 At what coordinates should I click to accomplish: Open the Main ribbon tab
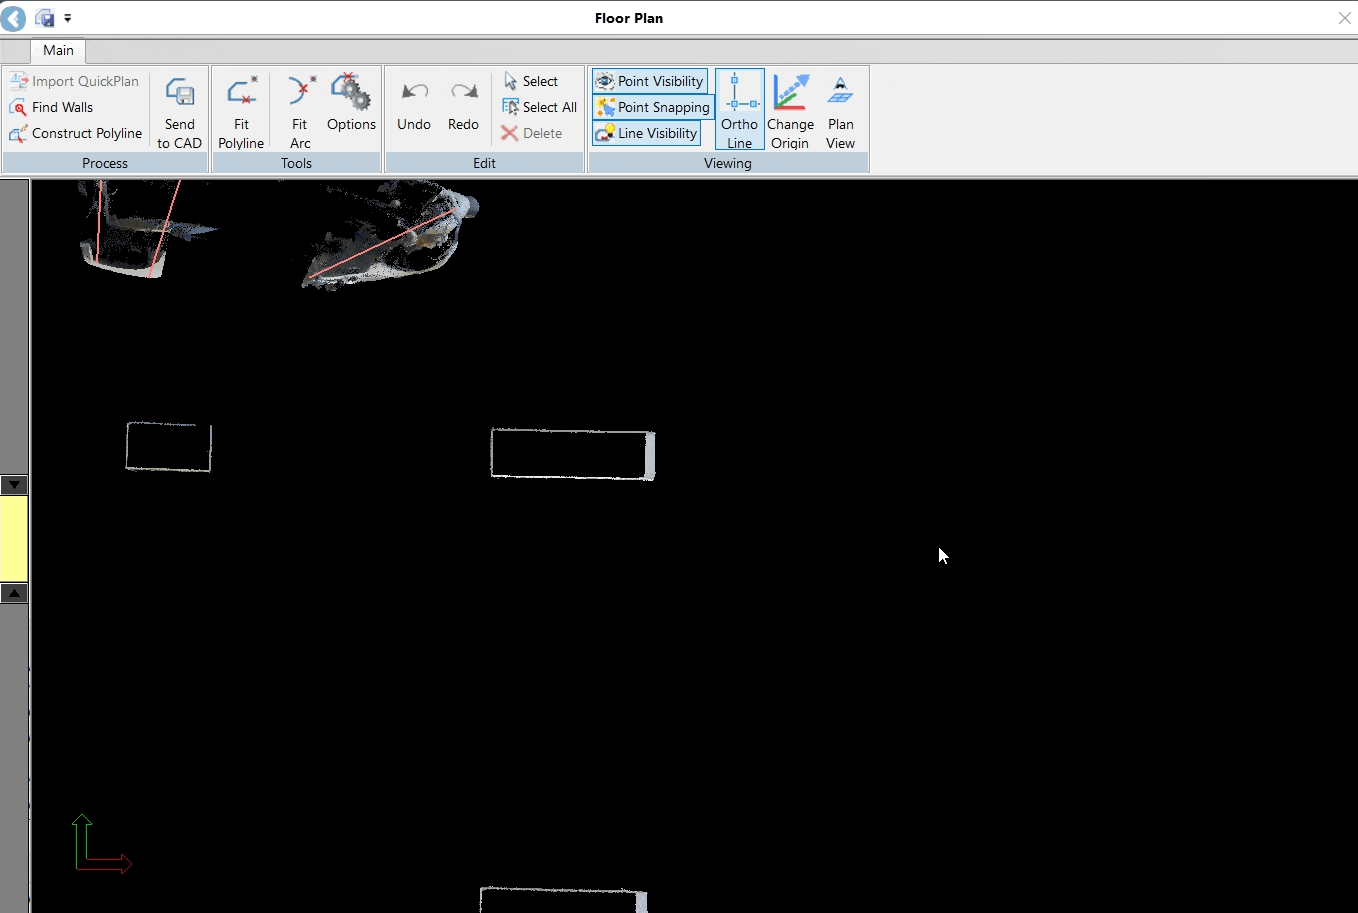pos(58,50)
